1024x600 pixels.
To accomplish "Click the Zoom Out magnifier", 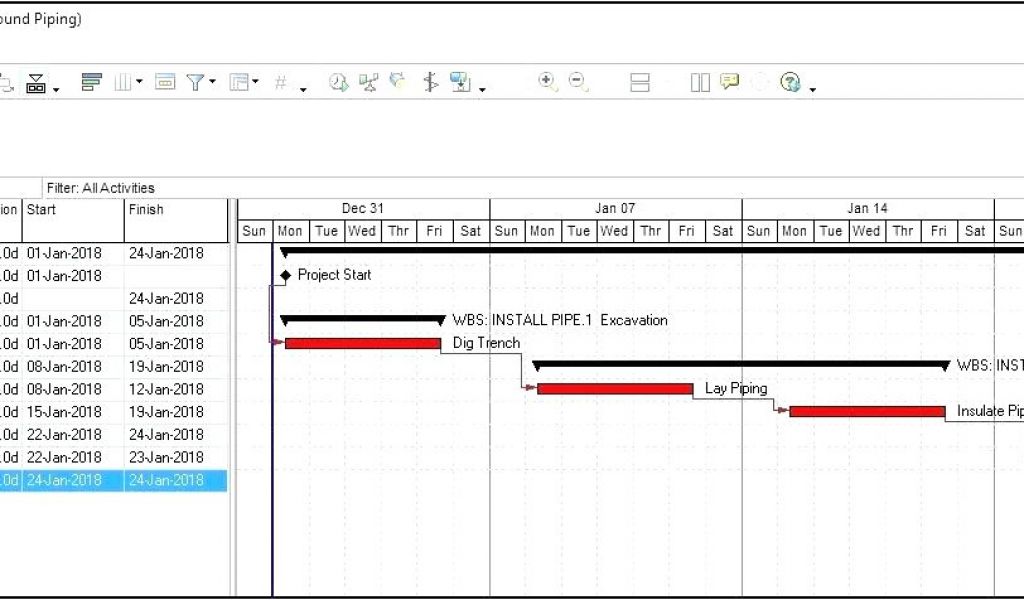I will click(578, 82).
